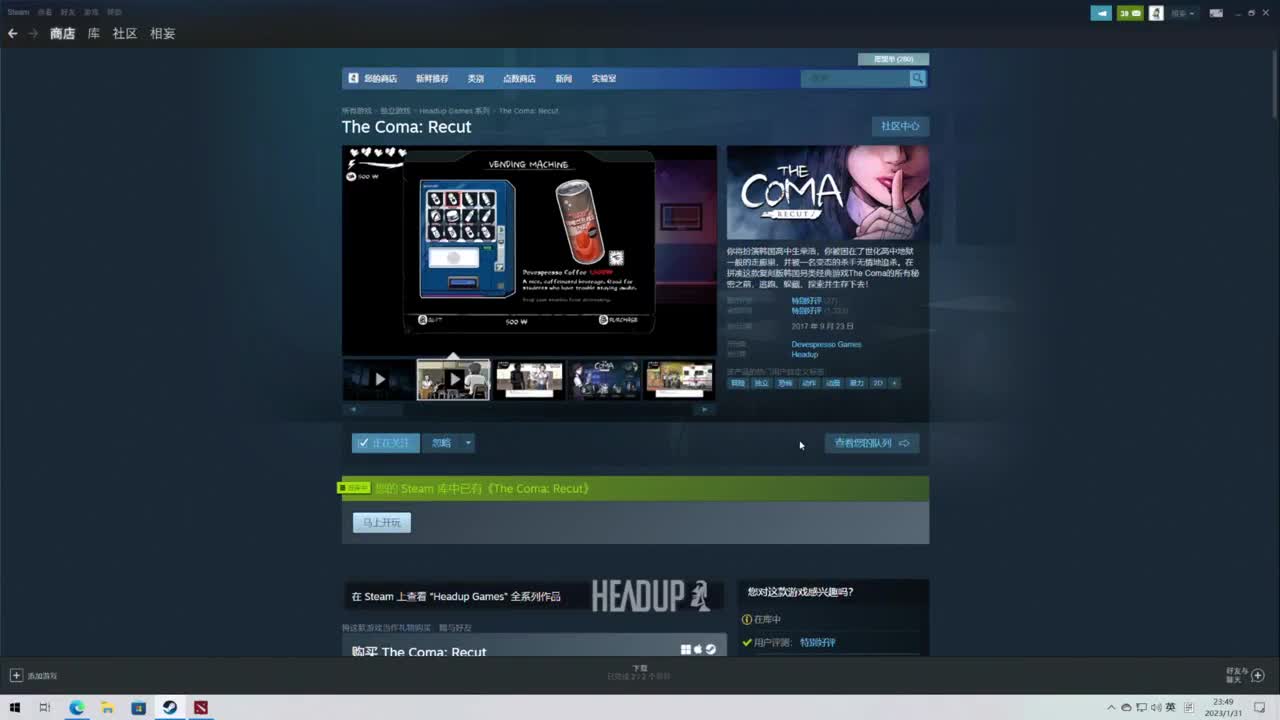Open Microsoft Edge from taskbar

pyautogui.click(x=77, y=708)
